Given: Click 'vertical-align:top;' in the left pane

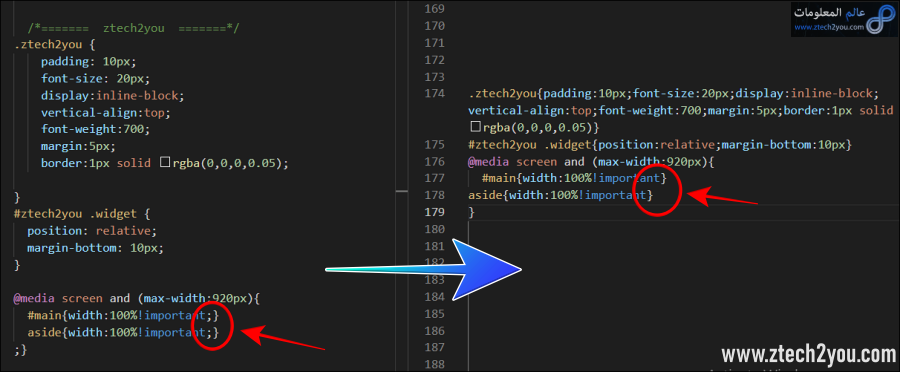Looking at the screenshot, I should [106, 113].
